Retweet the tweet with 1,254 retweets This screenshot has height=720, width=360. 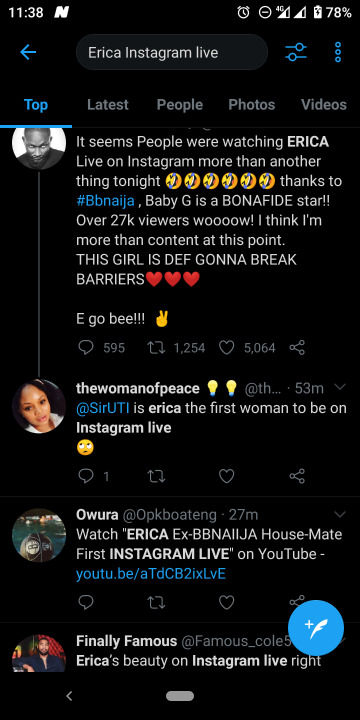156,348
